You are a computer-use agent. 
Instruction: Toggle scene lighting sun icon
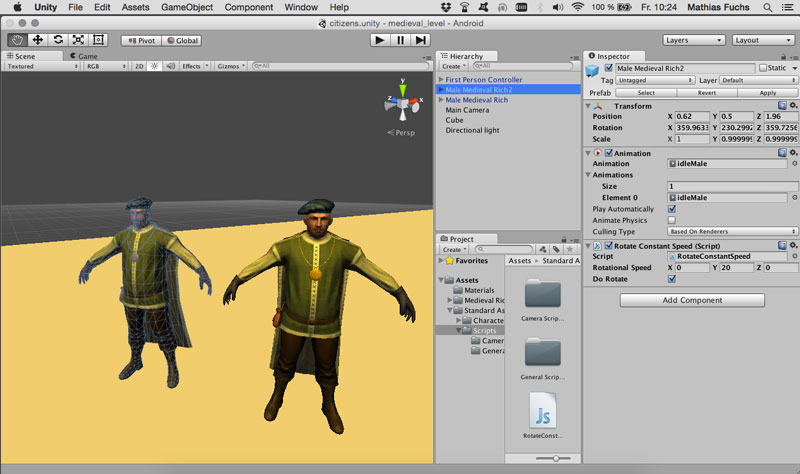tap(154, 66)
